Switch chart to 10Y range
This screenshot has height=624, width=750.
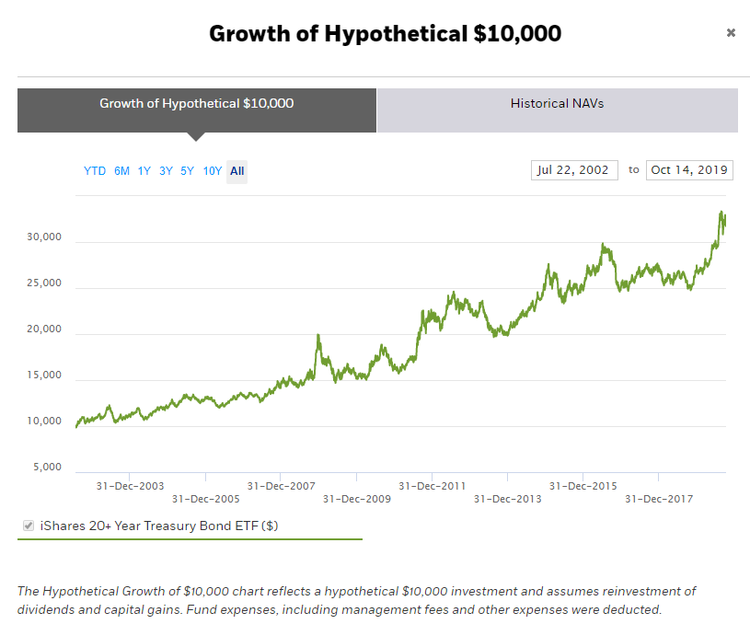click(212, 171)
